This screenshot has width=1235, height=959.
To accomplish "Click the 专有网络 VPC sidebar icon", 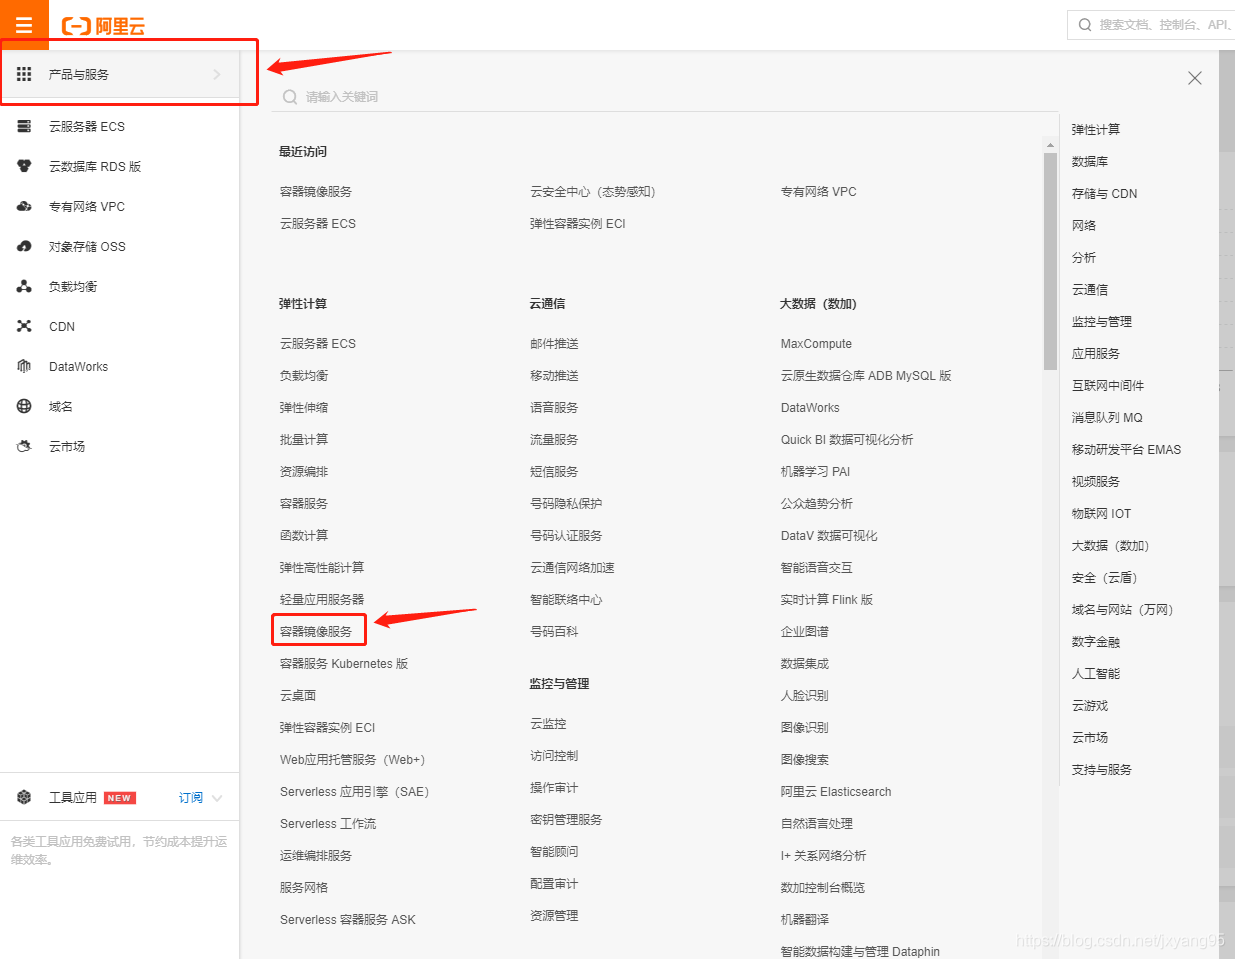I will tap(24, 206).
